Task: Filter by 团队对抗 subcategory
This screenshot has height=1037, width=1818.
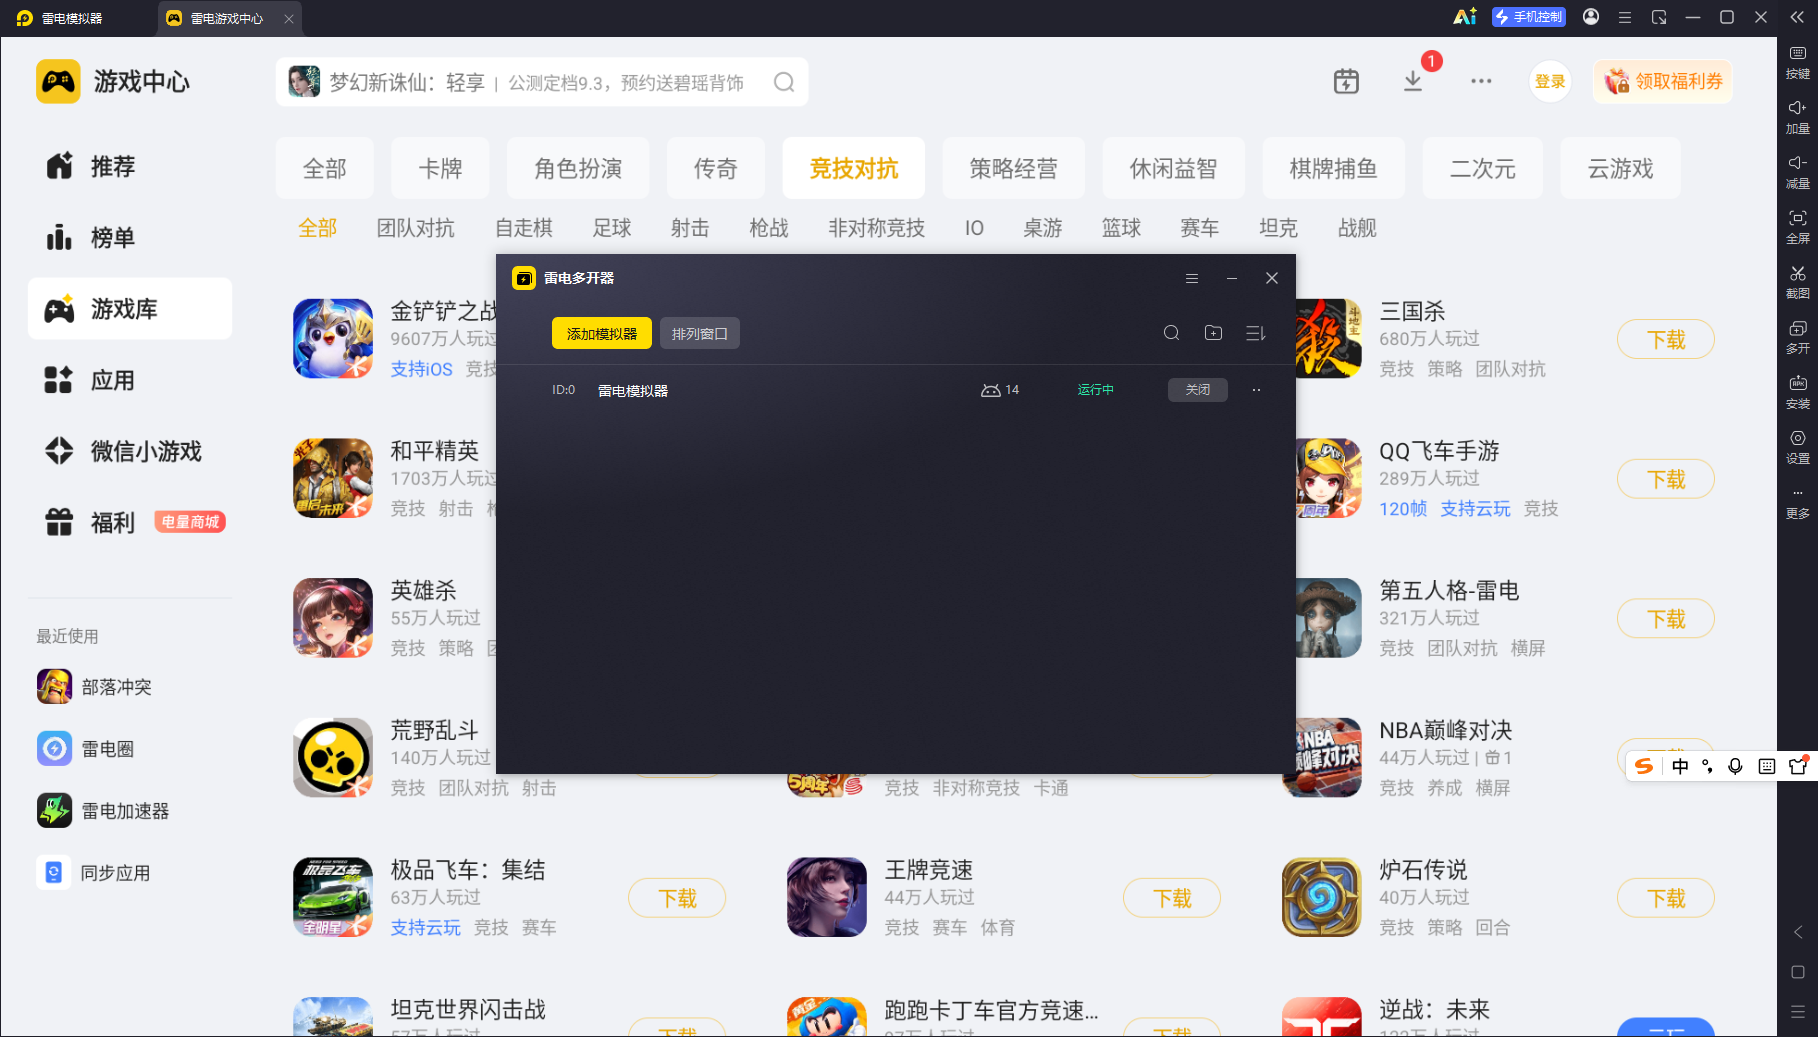Action: click(x=416, y=228)
